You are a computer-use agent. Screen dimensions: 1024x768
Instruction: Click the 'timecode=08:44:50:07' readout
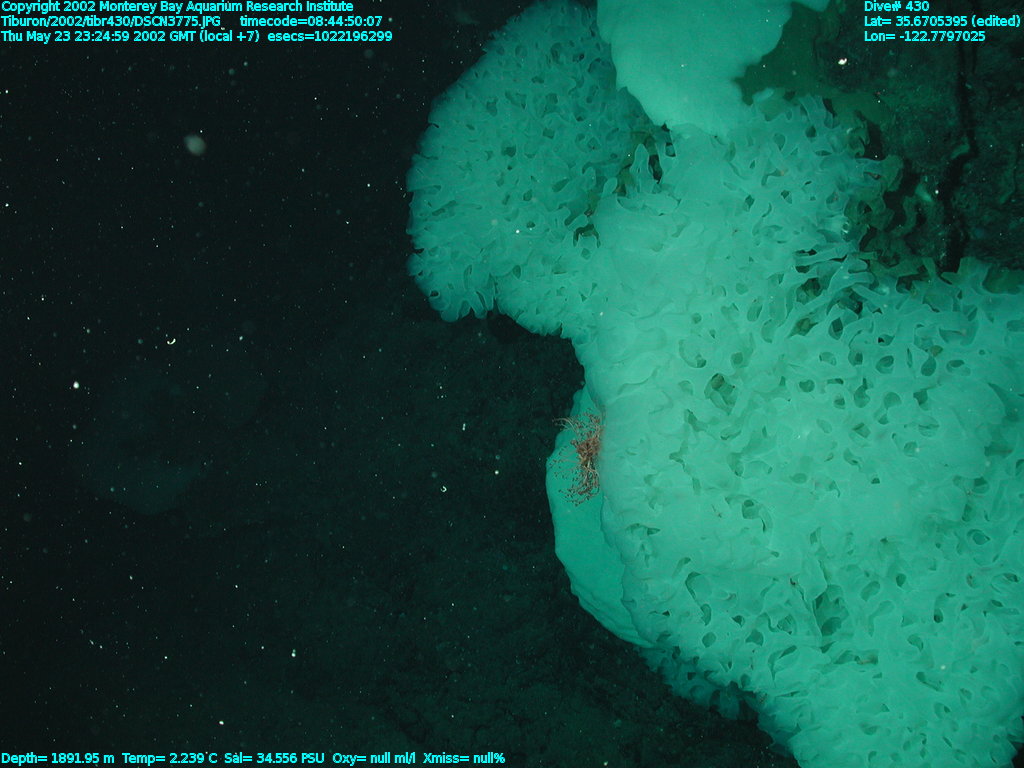311,22
